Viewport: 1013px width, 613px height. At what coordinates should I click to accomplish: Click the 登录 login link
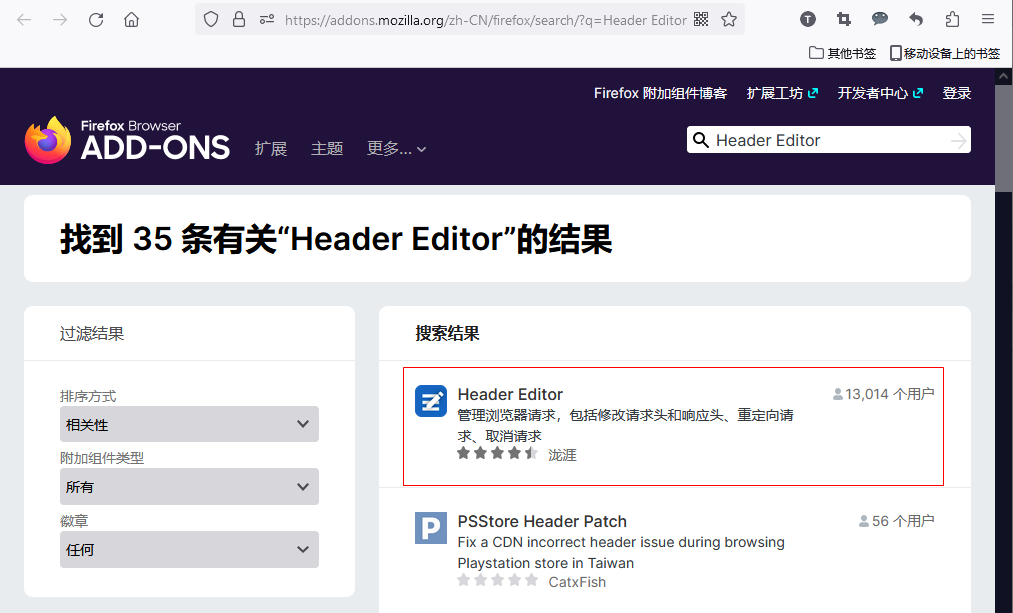click(957, 93)
